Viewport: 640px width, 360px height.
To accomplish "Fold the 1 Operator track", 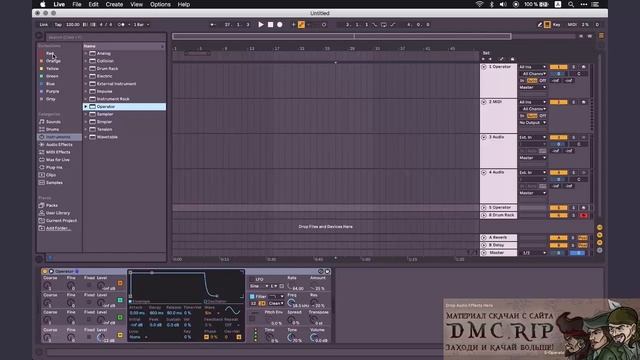I will tap(484, 67).
